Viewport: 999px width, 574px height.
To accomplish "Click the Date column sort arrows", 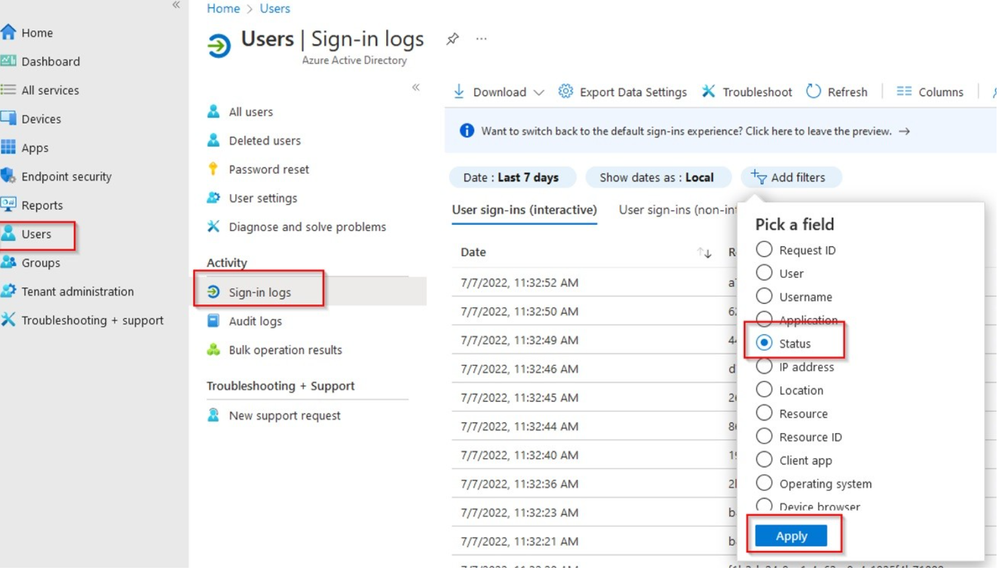I will [x=704, y=252].
